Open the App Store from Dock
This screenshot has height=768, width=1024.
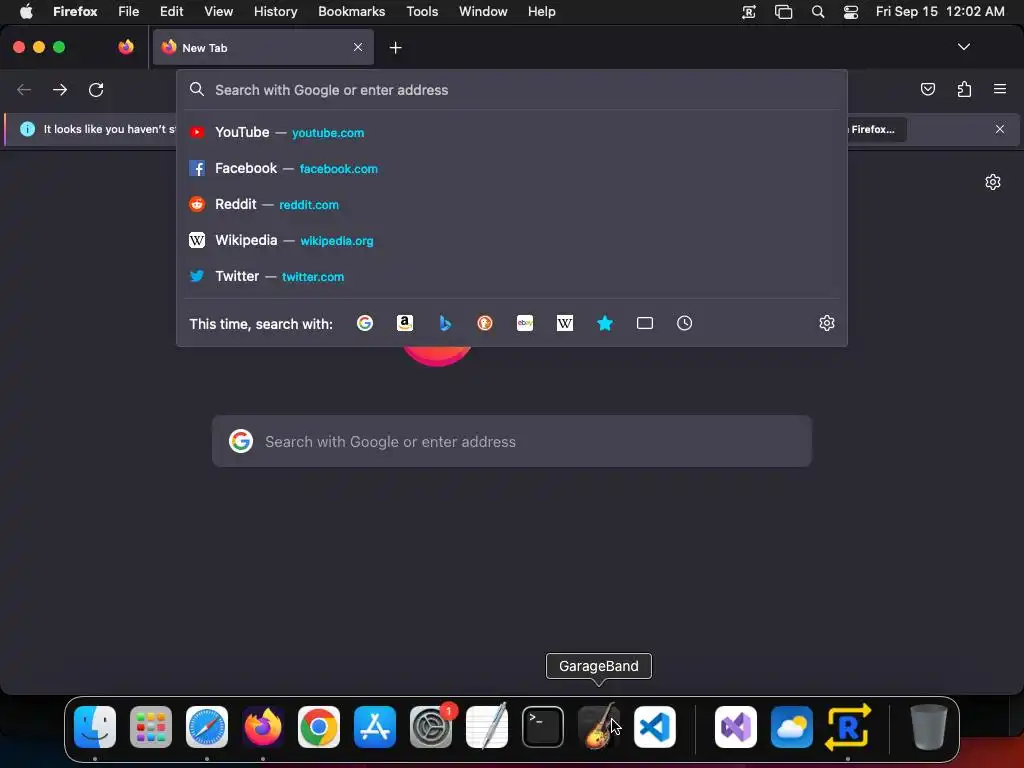click(375, 726)
